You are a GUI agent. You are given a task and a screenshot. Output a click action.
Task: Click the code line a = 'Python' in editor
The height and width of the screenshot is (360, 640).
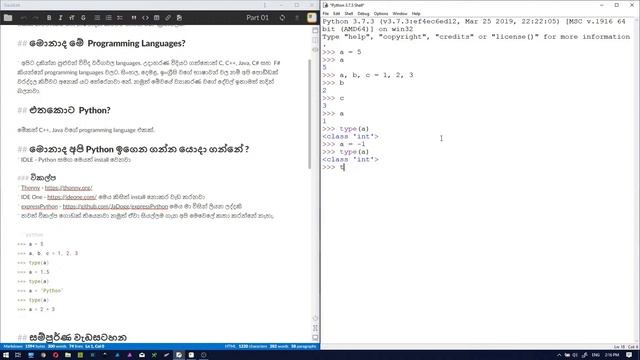pos(40,291)
